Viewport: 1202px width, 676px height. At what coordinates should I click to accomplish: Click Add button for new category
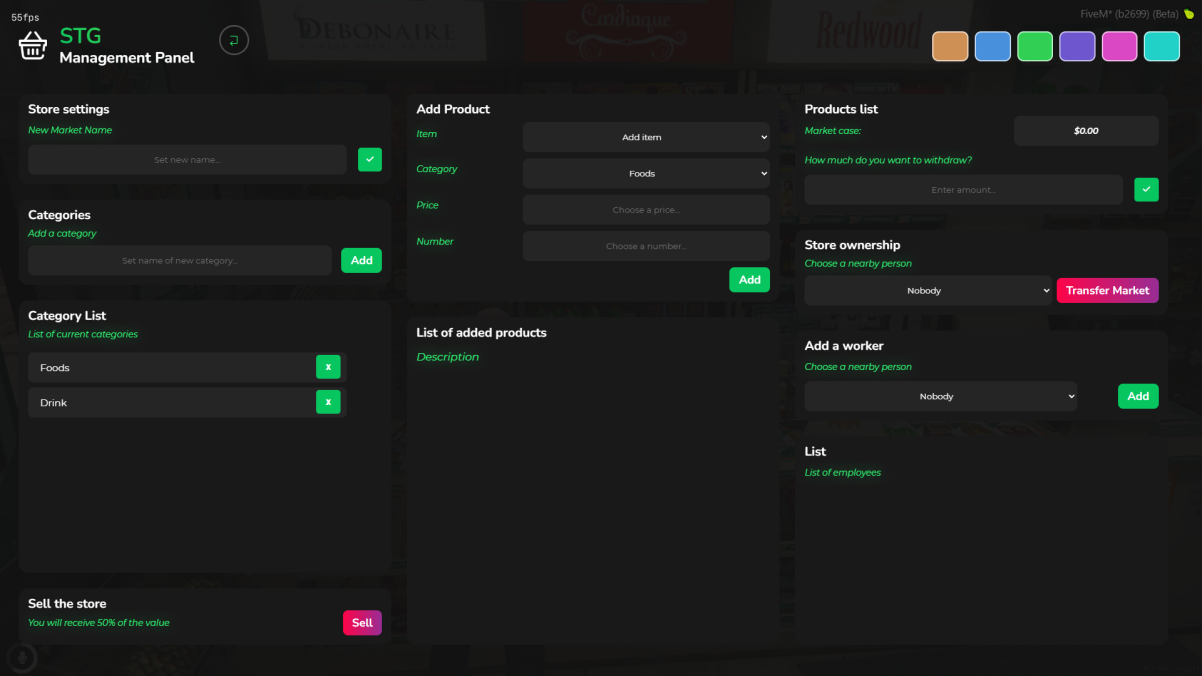[x=361, y=260]
